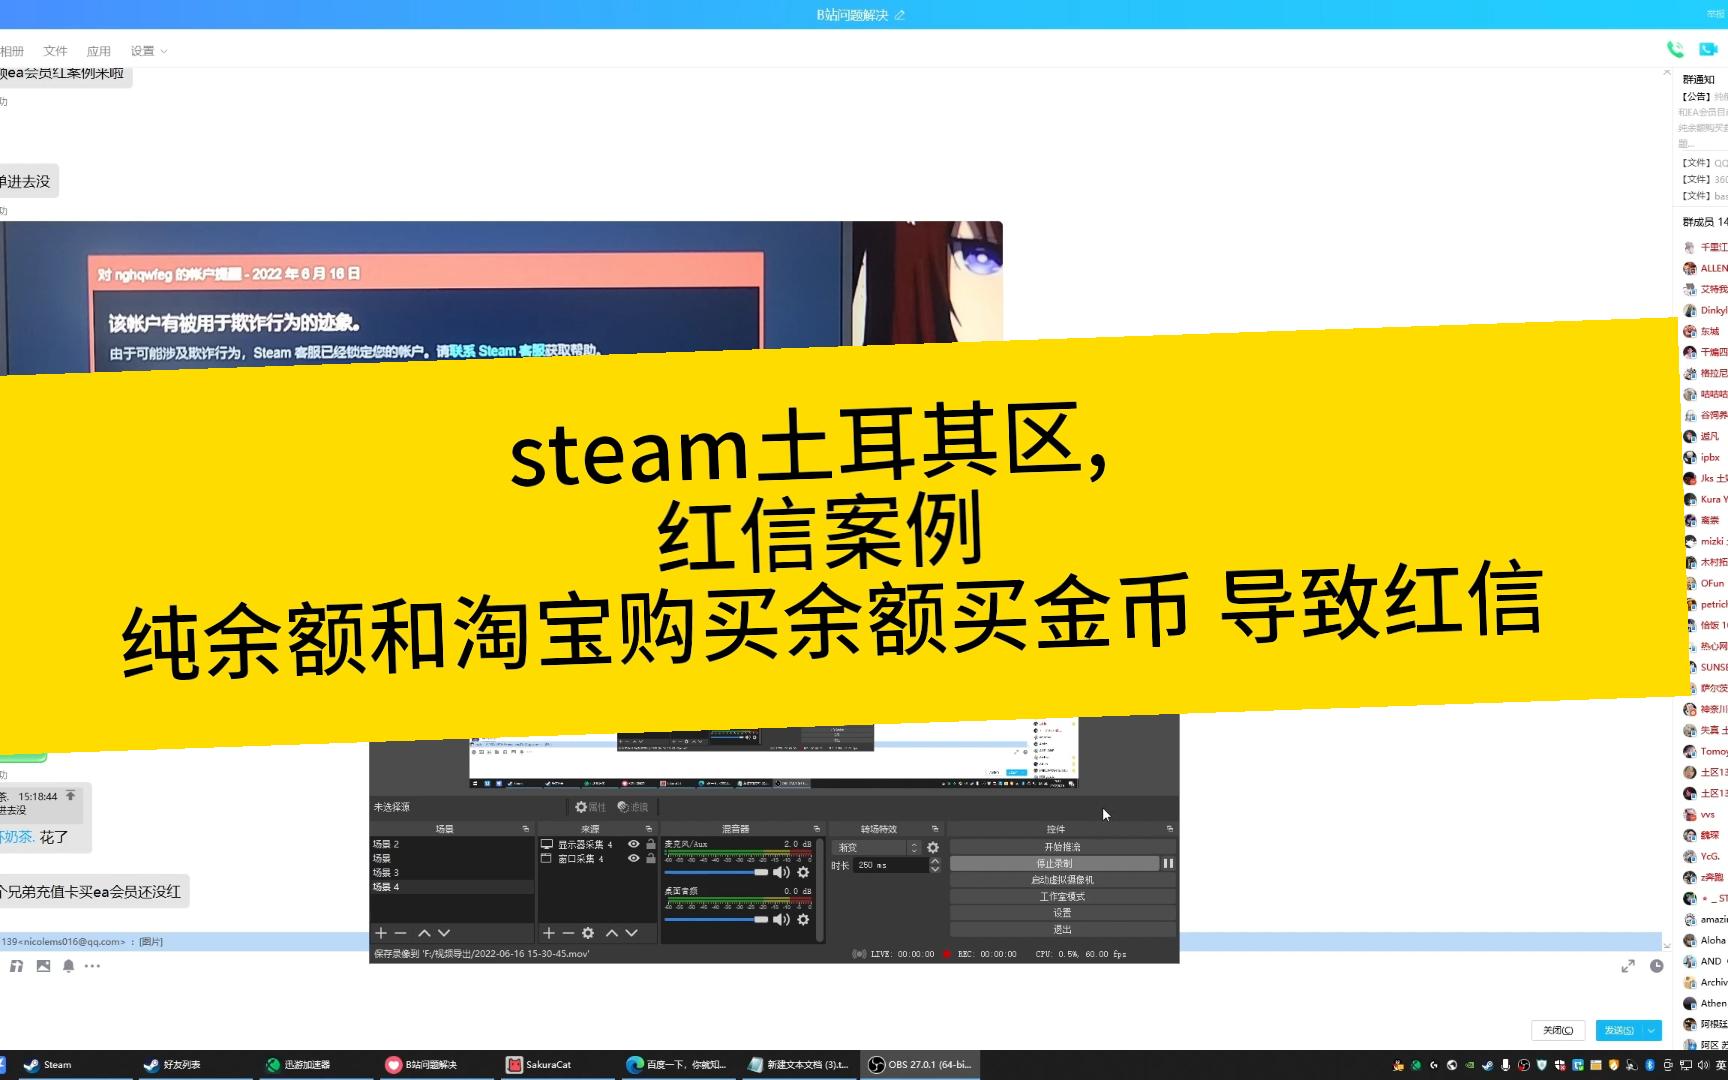Toggle visibility of 显示器采集 4 source
1728x1080 pixels.
pos(633,844)
